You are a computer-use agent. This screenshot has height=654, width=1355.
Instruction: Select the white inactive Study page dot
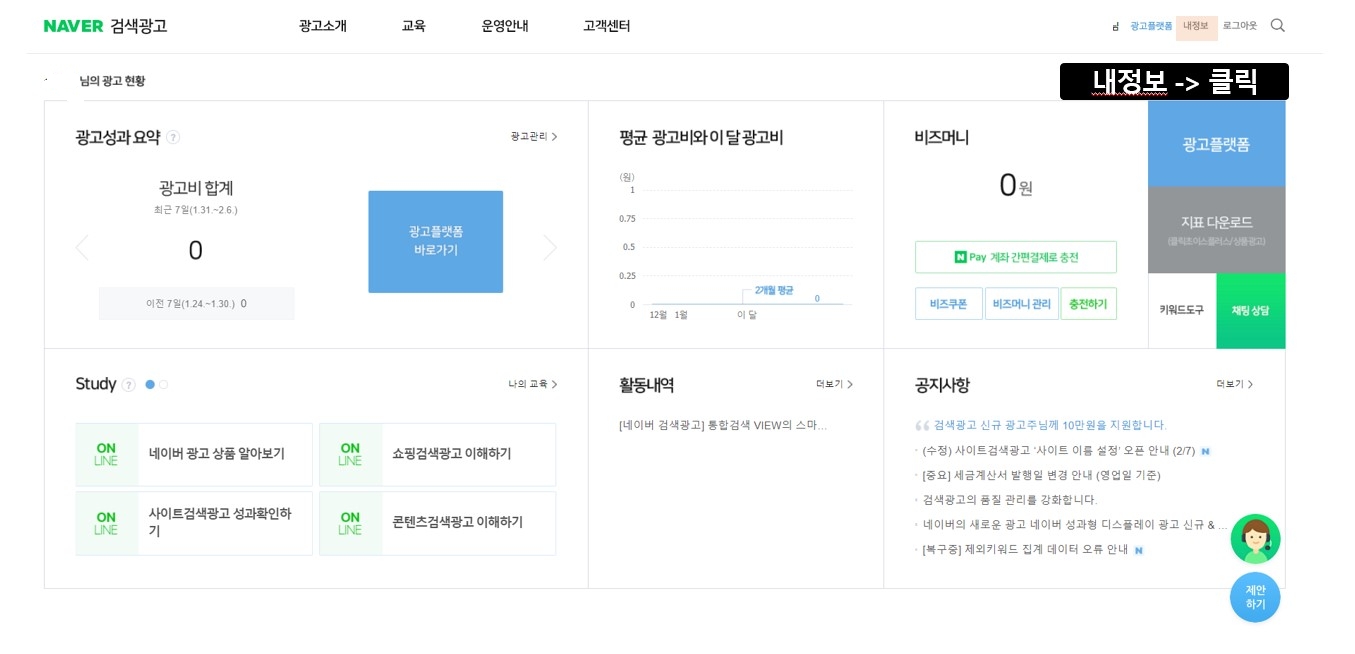[163, 384]
